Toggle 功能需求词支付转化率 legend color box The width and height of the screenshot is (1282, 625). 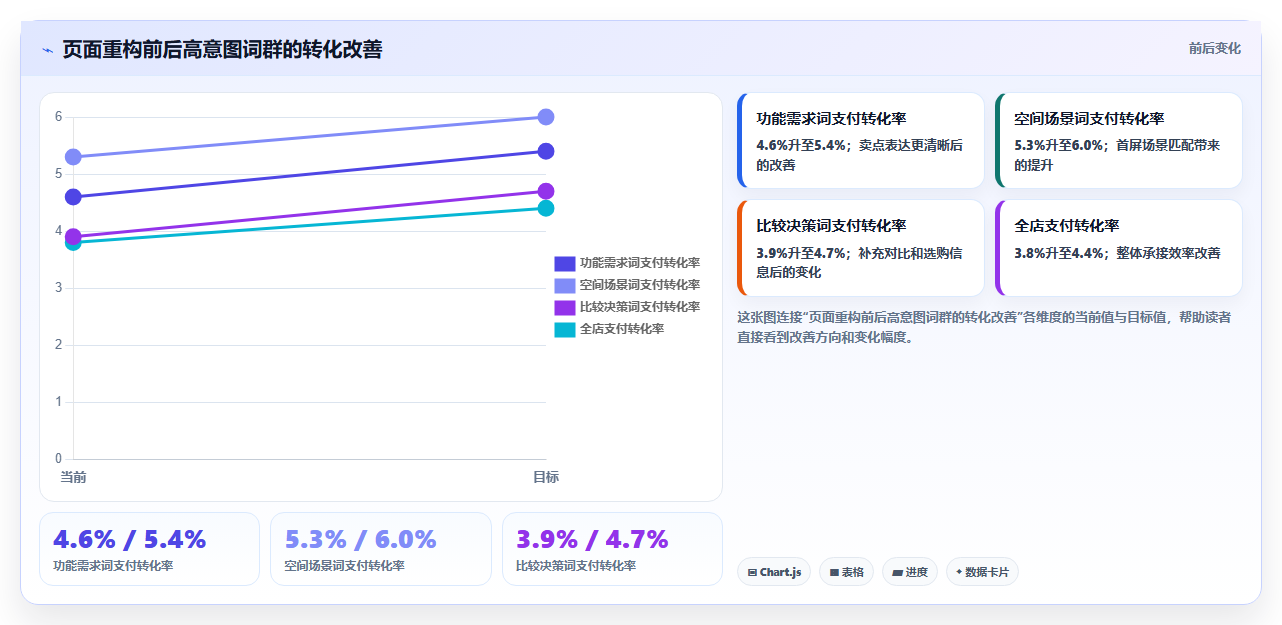(x=565, y=263)
